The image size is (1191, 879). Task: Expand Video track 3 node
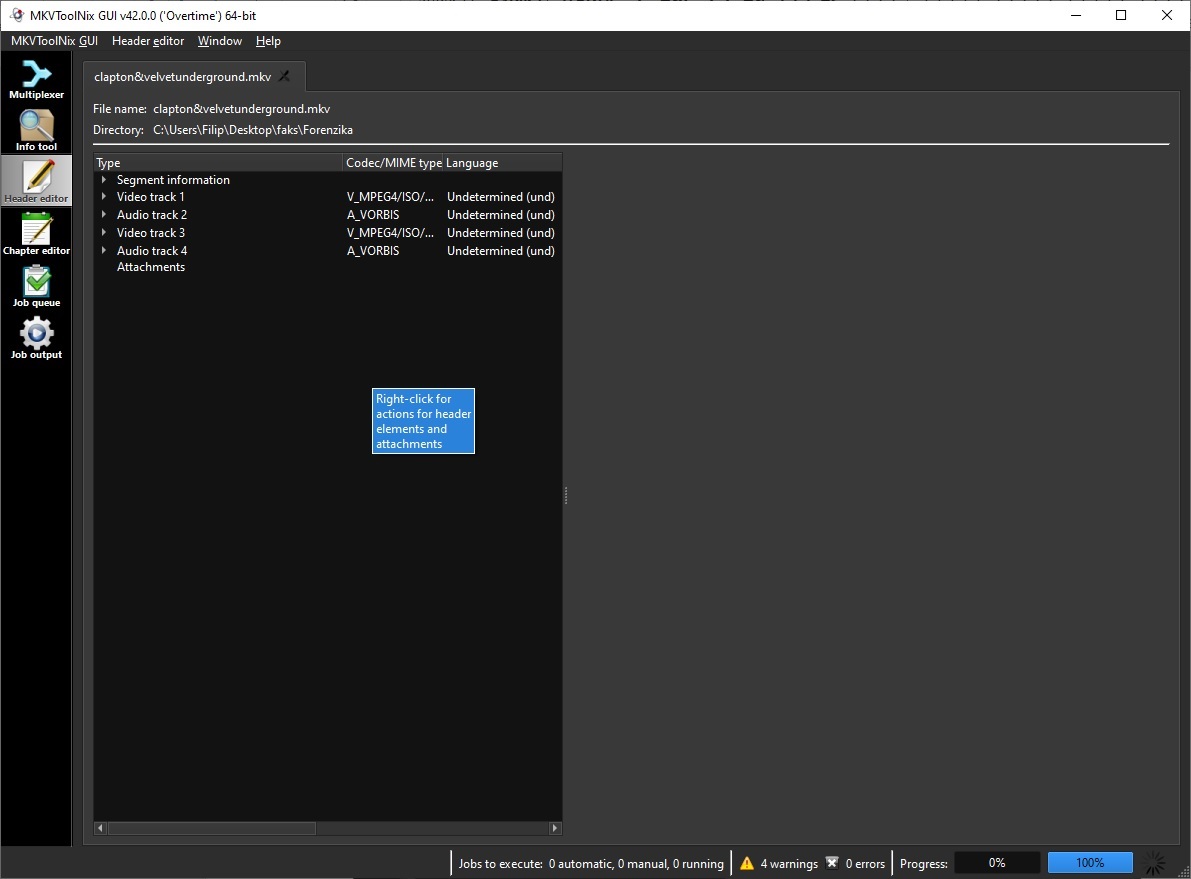(104, 233)
